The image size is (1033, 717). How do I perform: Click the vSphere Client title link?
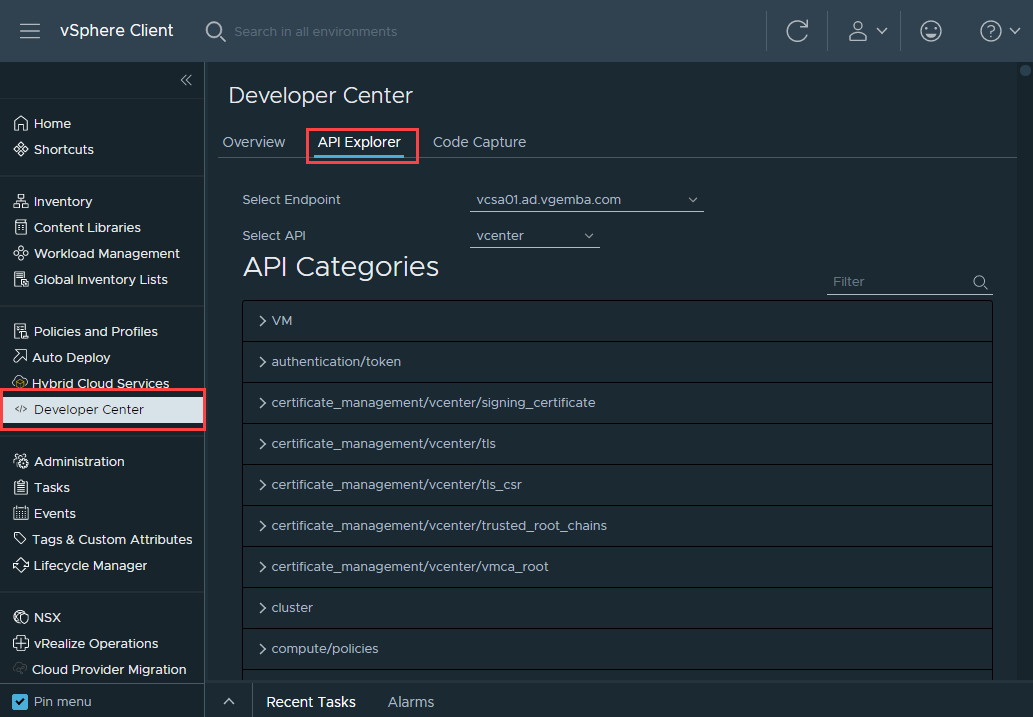click(x=117, y=31)
